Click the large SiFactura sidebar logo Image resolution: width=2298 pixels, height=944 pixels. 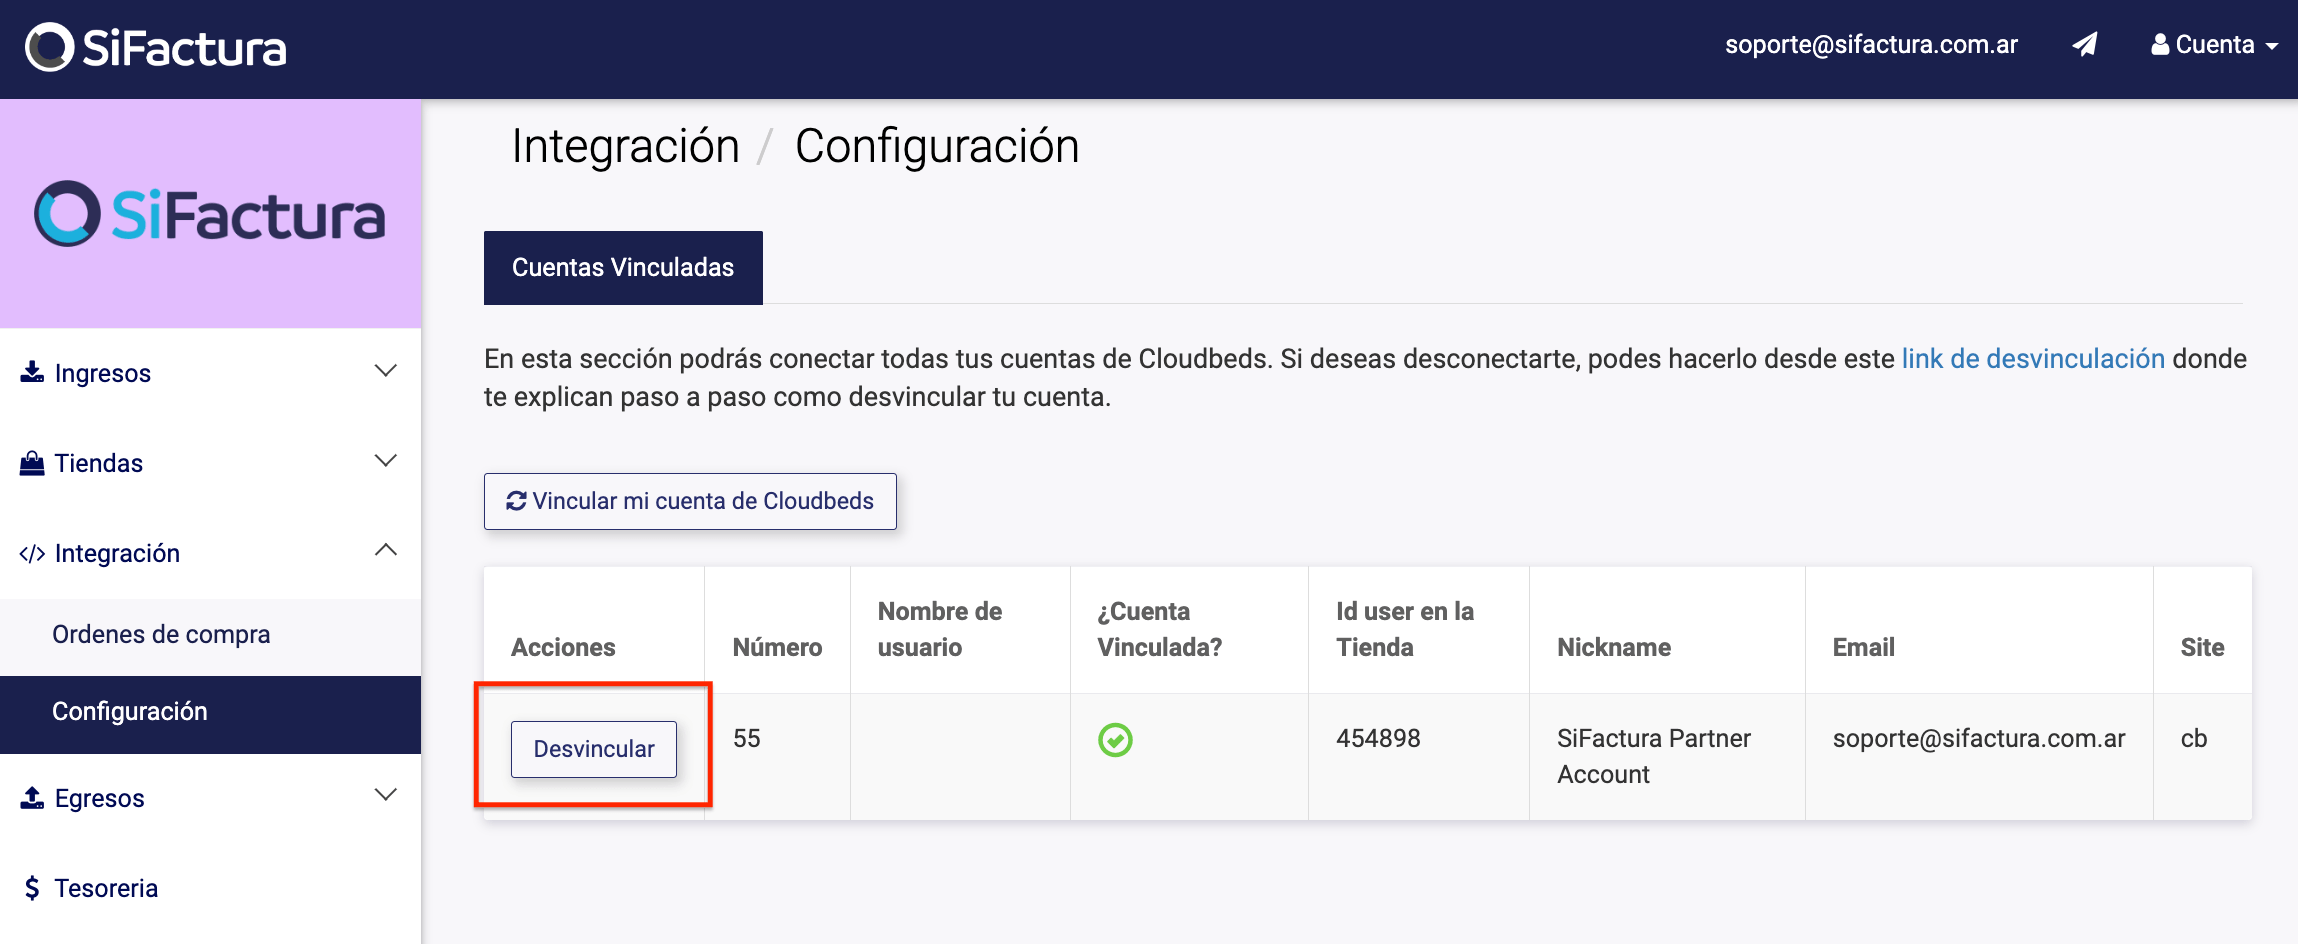[x=210, y=214]
